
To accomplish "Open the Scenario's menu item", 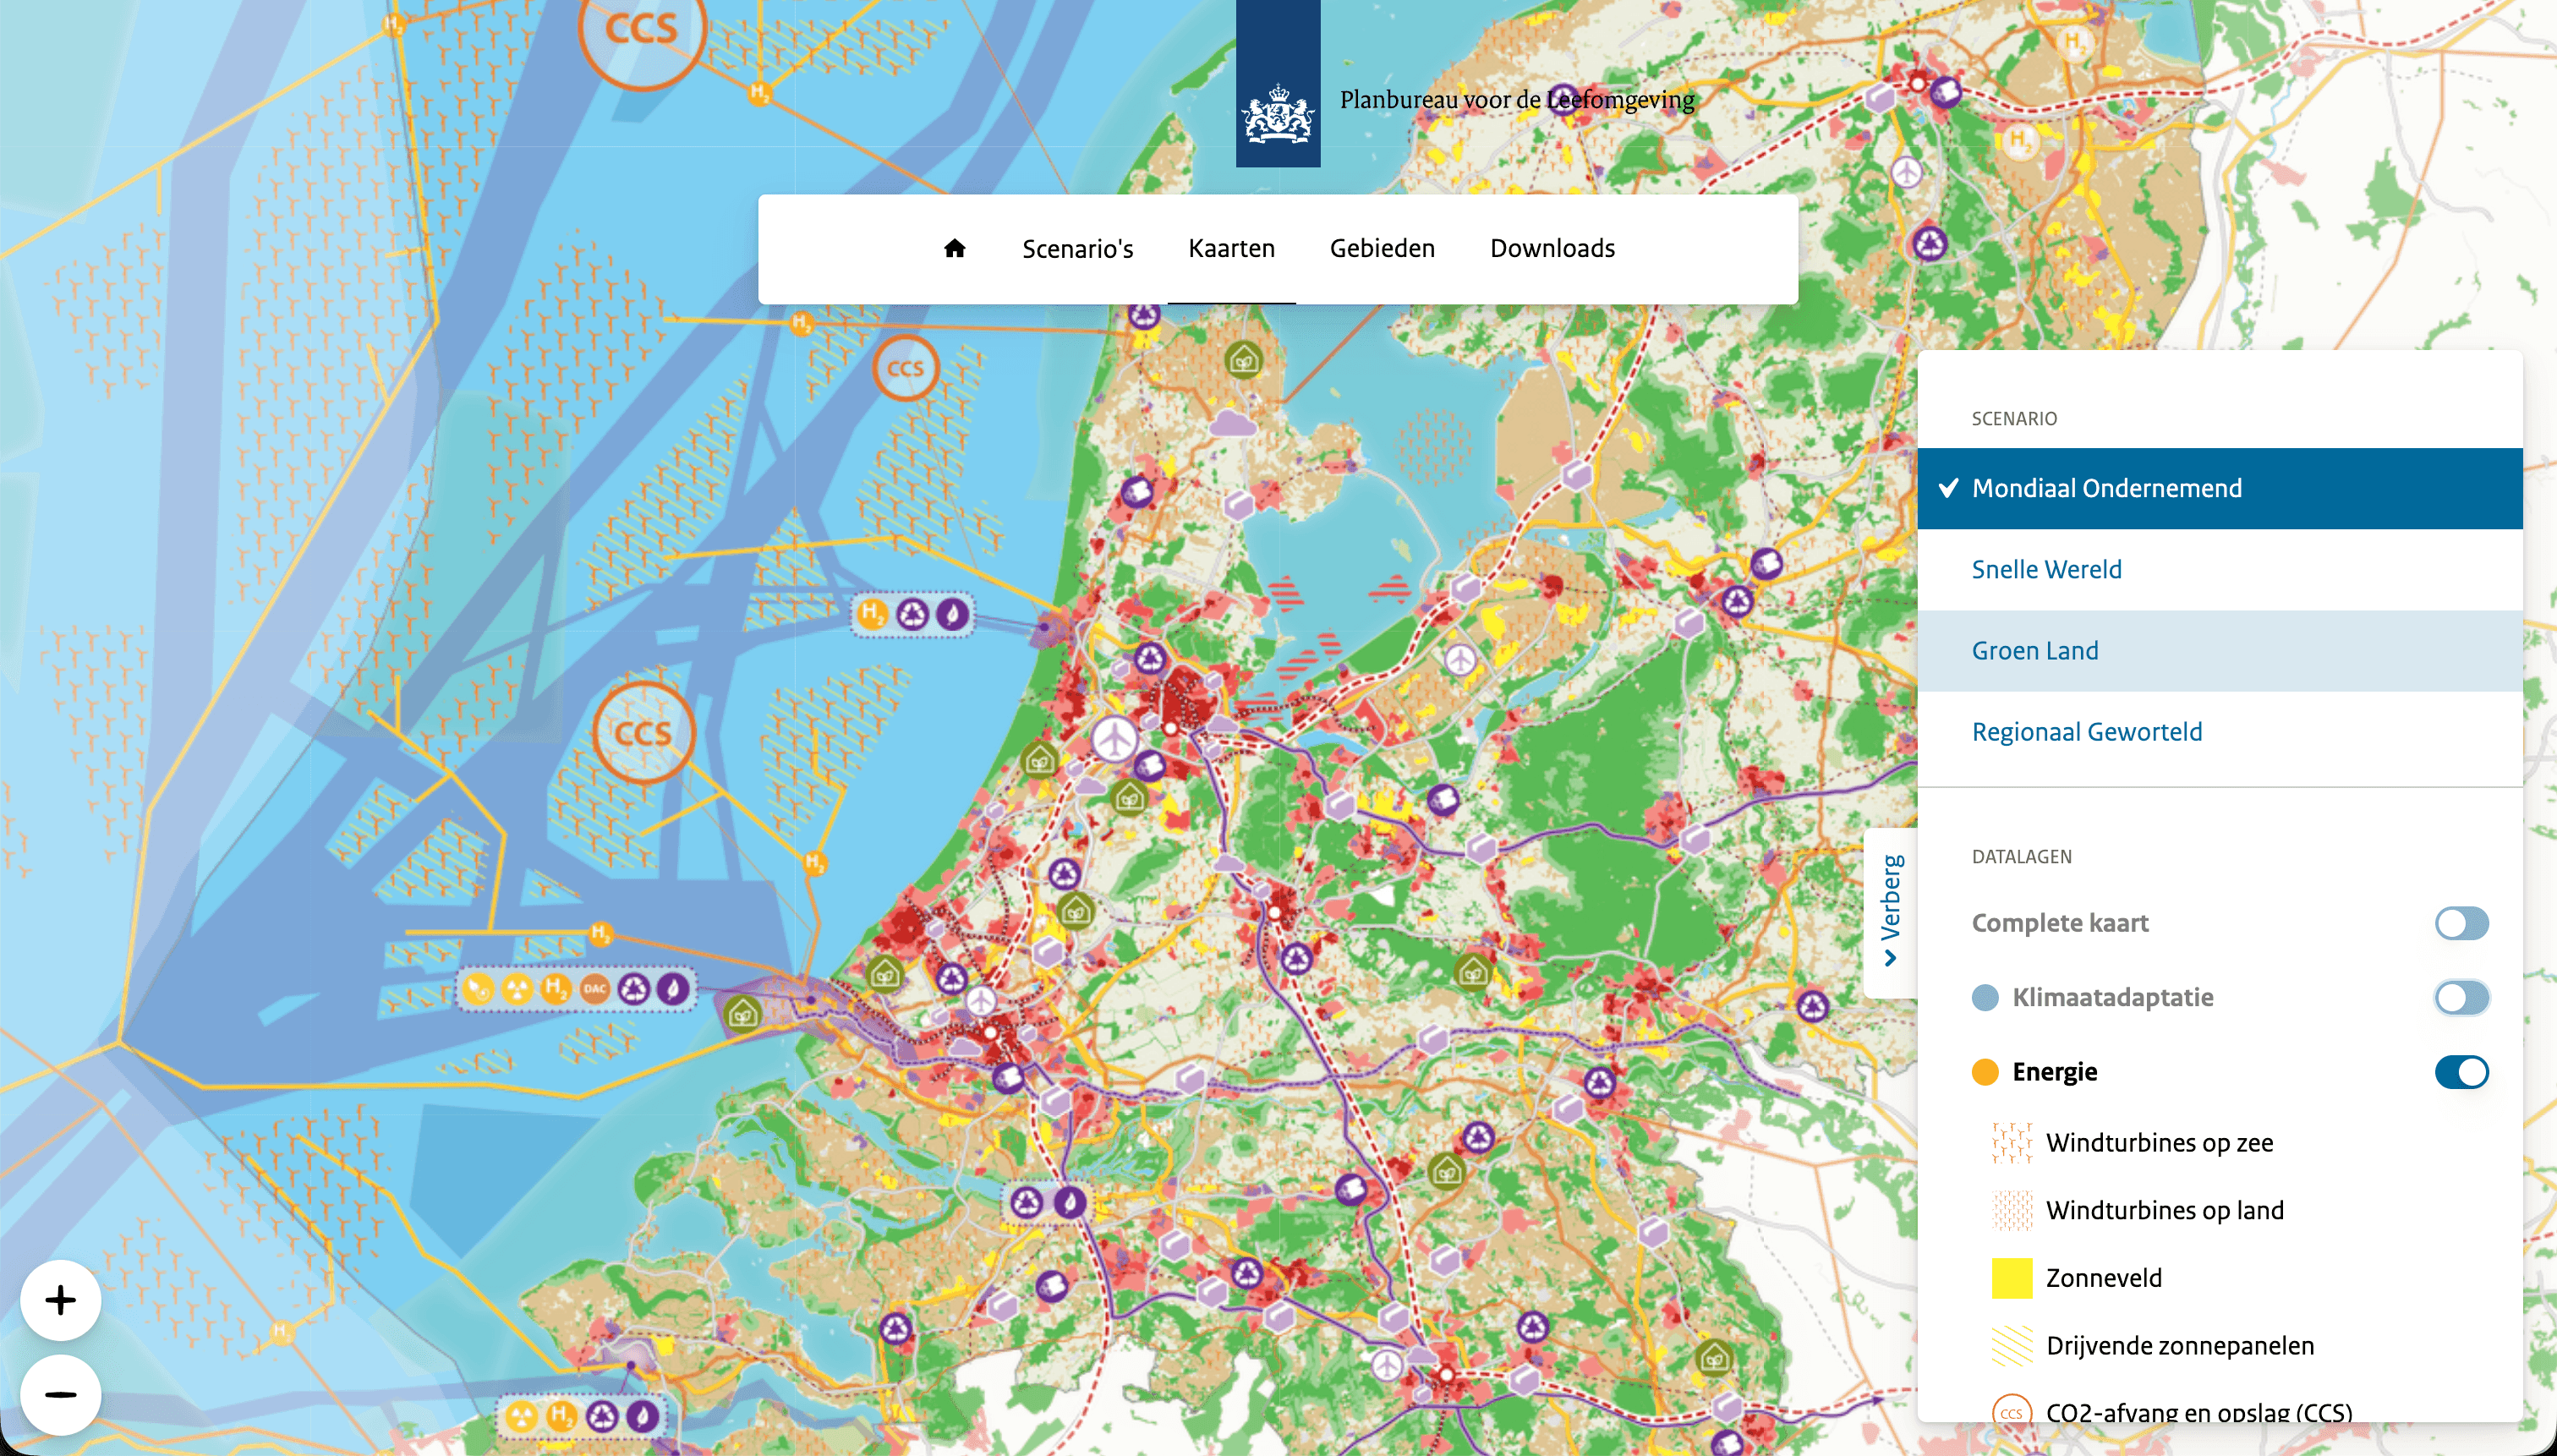I will 1077,248.
